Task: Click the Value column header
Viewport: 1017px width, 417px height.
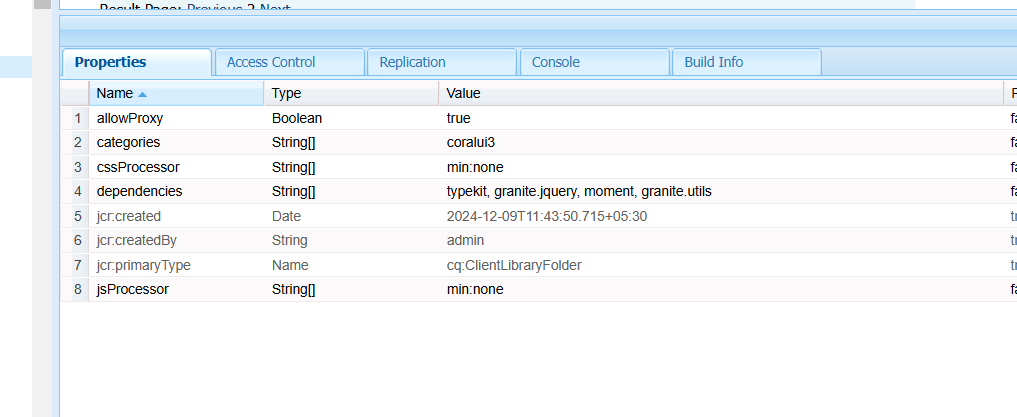Action: 463,93
